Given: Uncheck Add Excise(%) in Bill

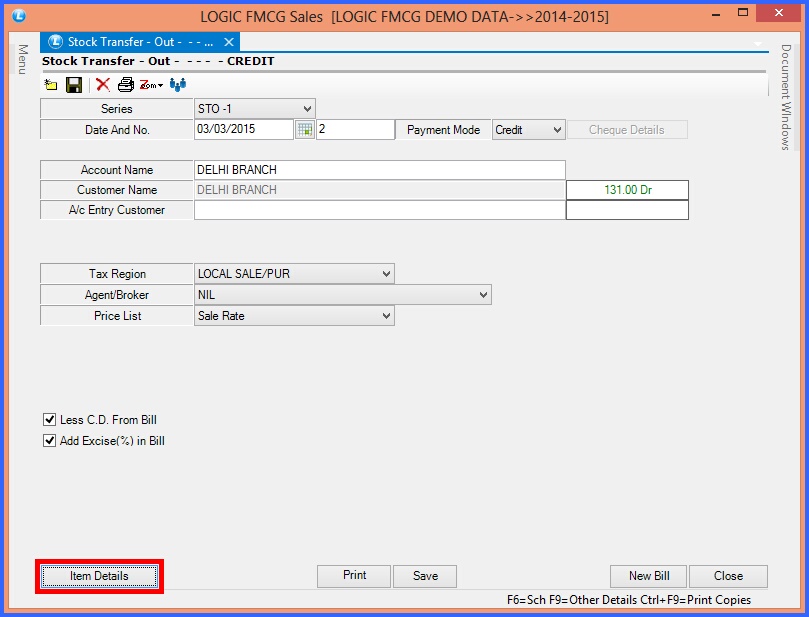Looking at the screenshot, I should click(x=50, y=441).
